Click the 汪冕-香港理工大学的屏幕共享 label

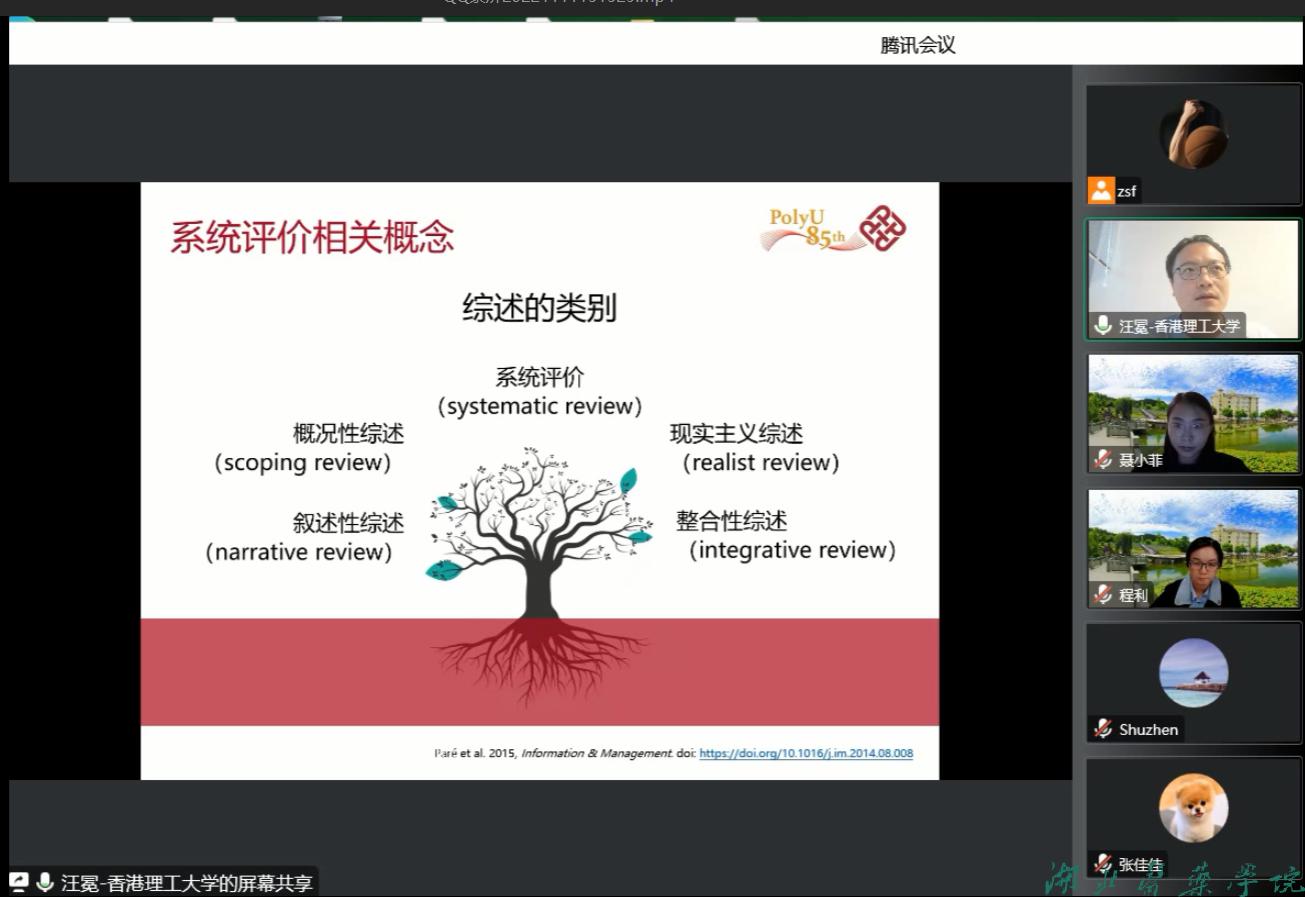[x=187, y=883]
